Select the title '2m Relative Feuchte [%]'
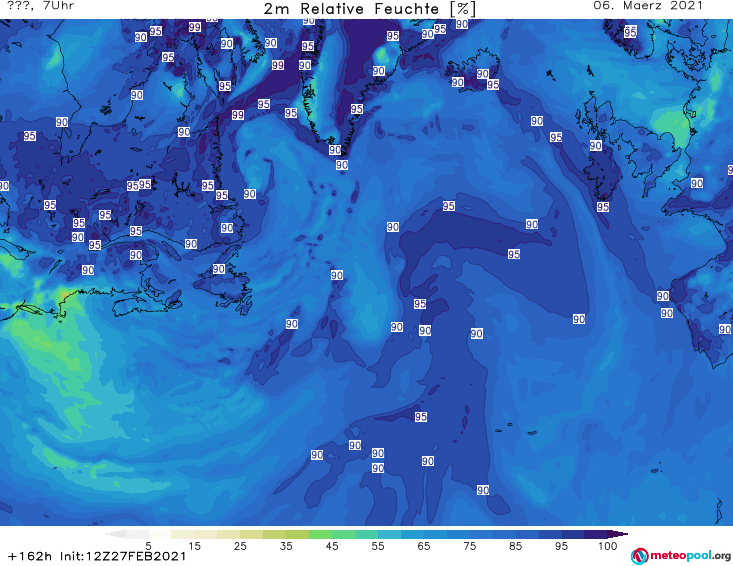This screenshot has height=566, width=733. (369, 9)
